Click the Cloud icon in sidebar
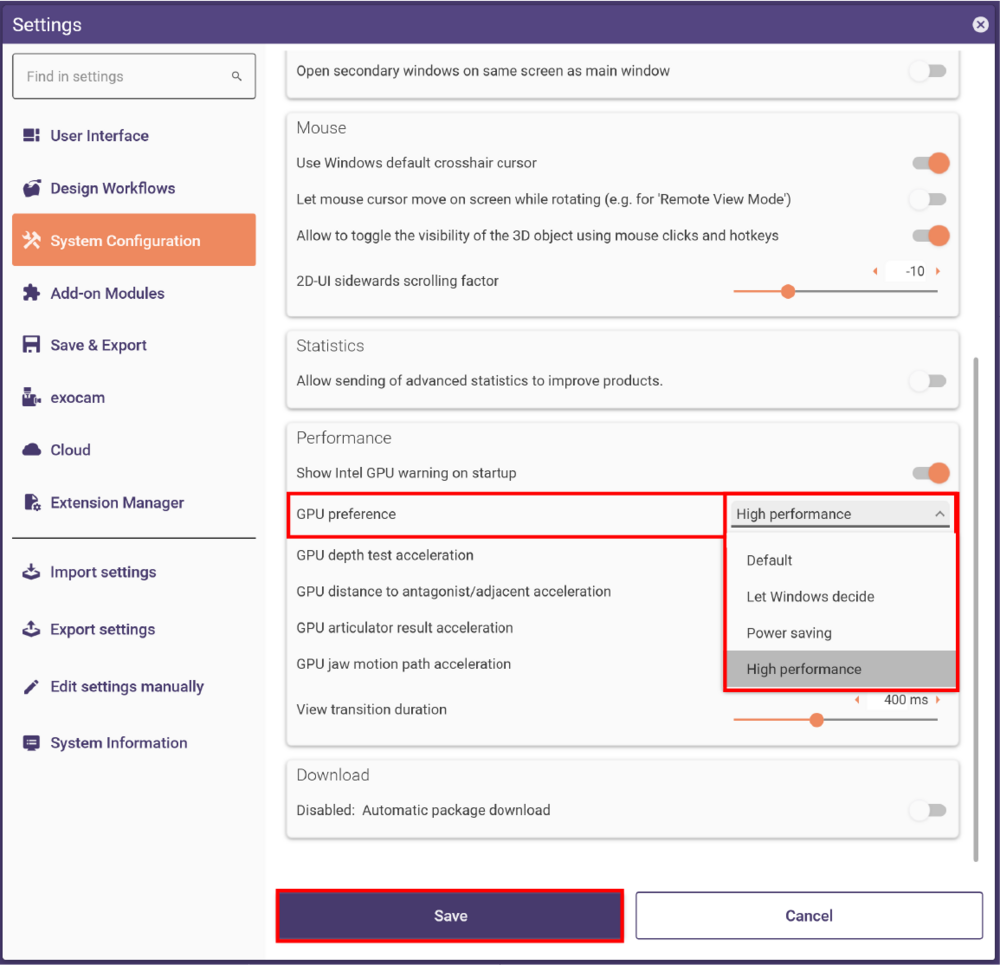 pos(31,450)
